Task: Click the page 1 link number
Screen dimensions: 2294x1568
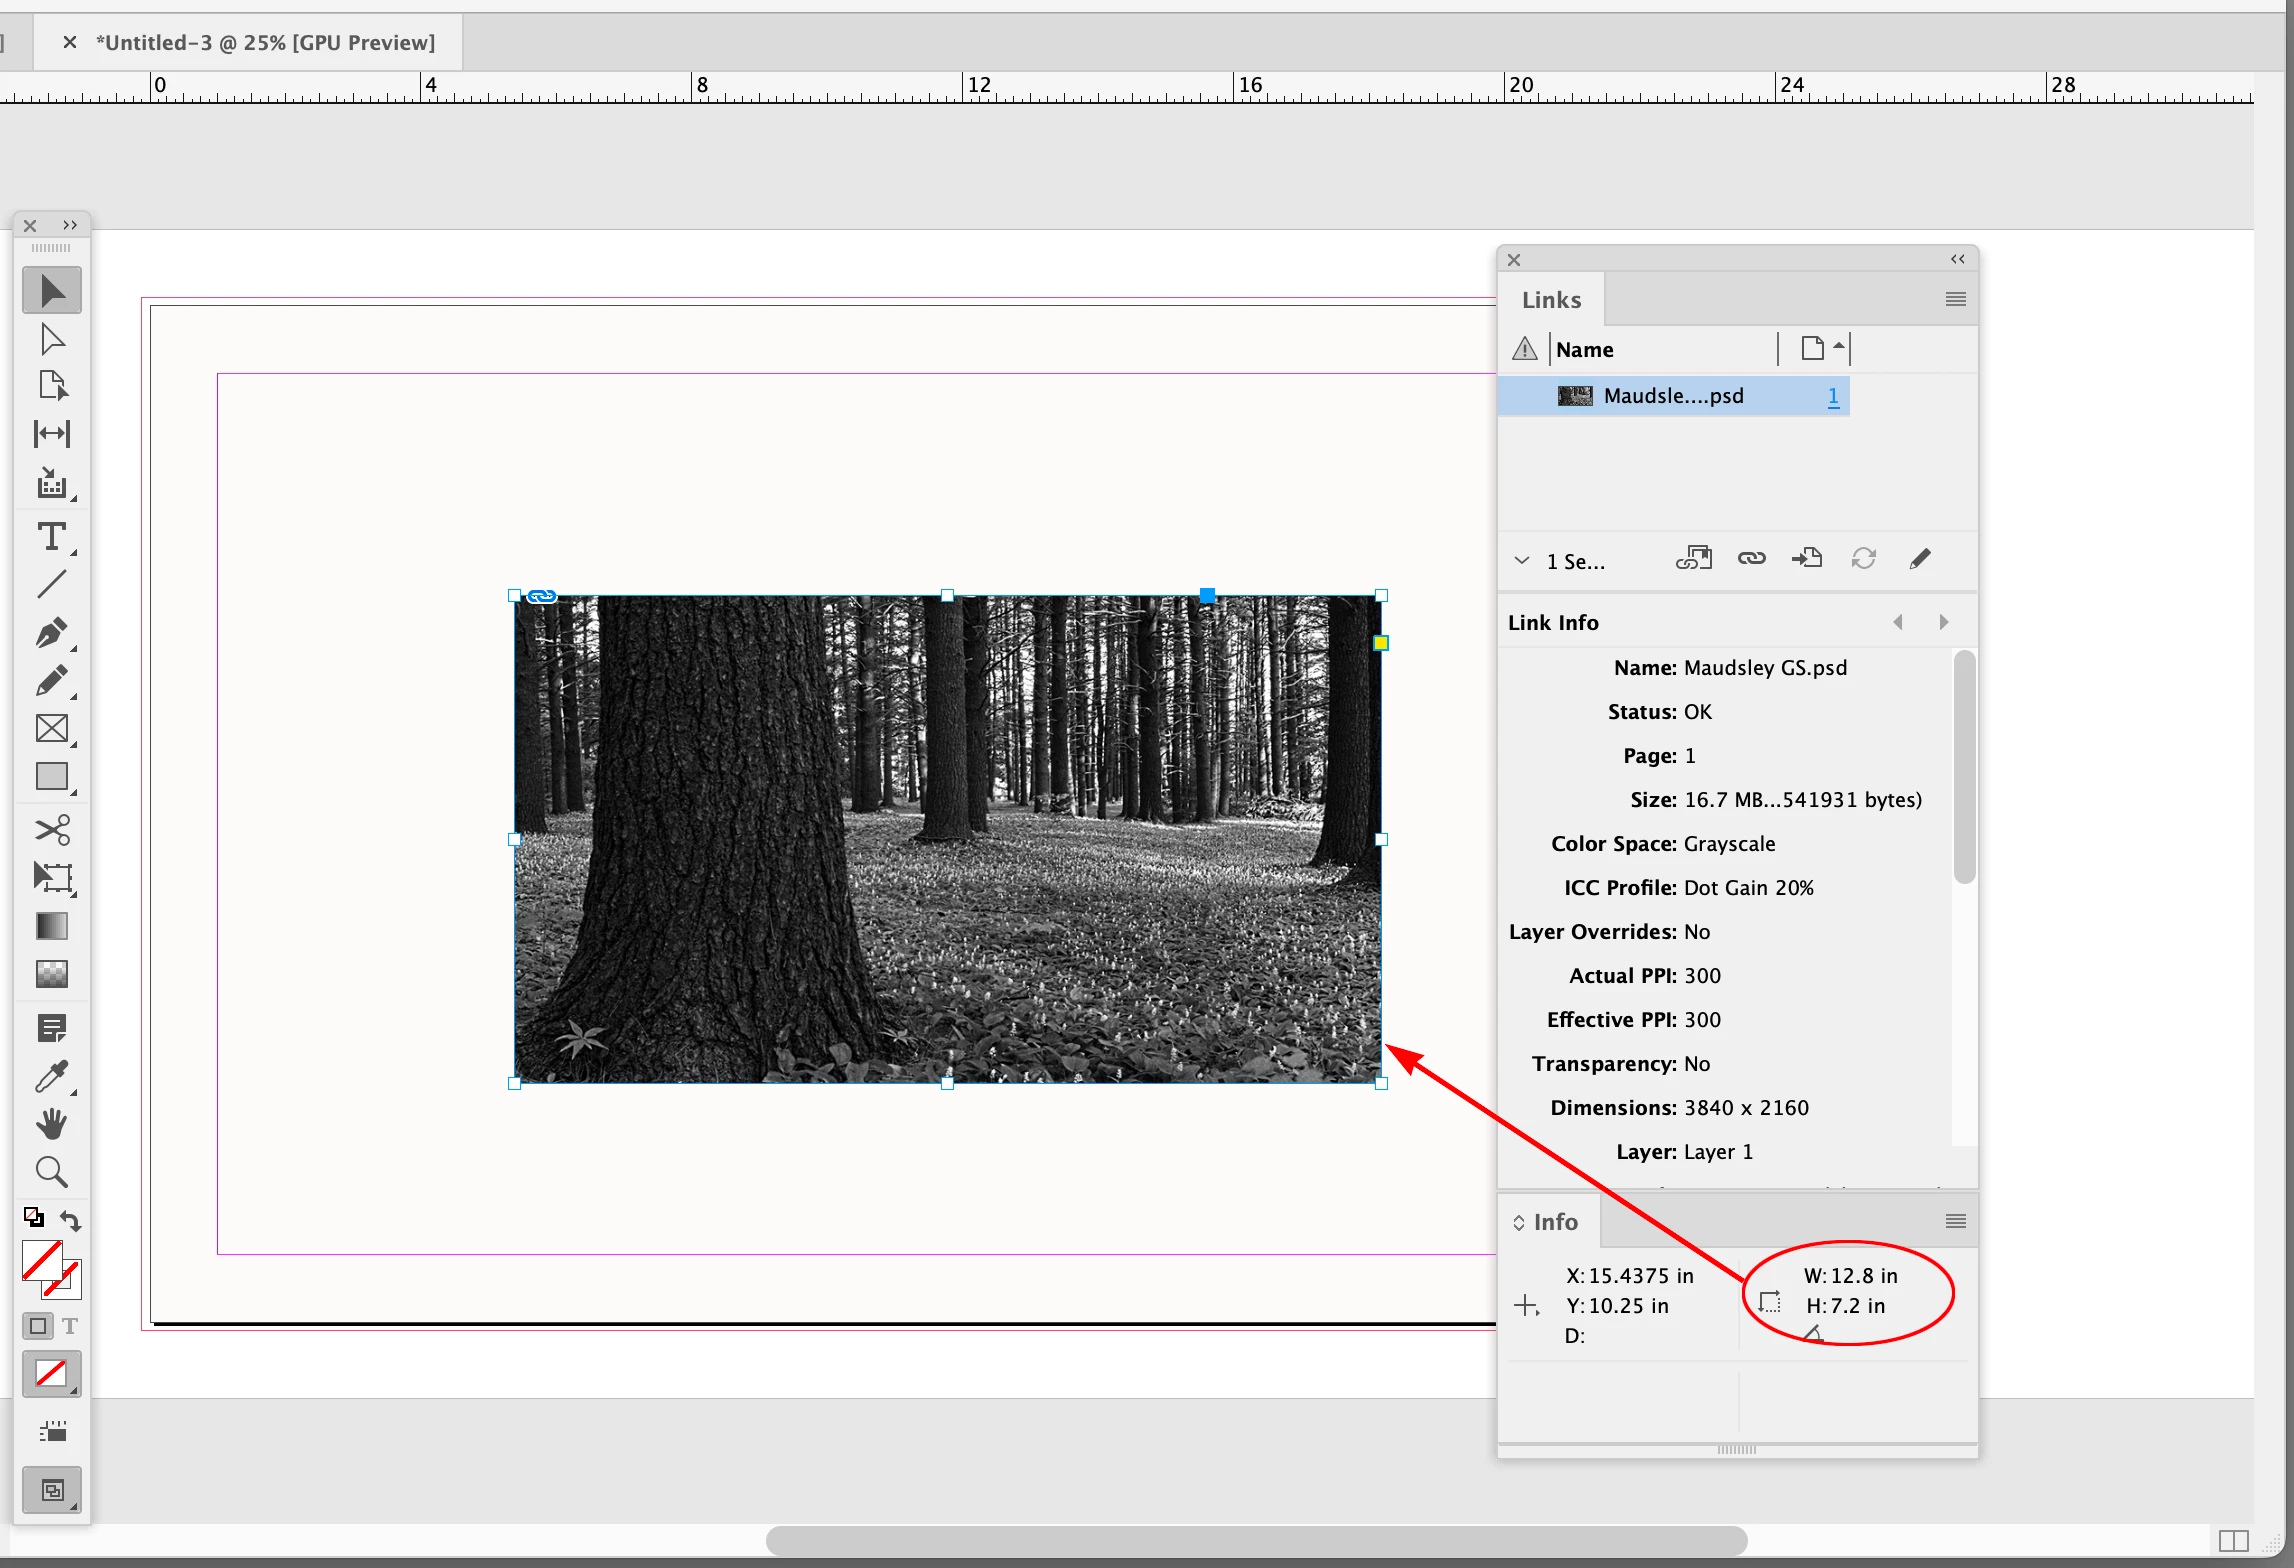Action: (x=1833, y=397)
